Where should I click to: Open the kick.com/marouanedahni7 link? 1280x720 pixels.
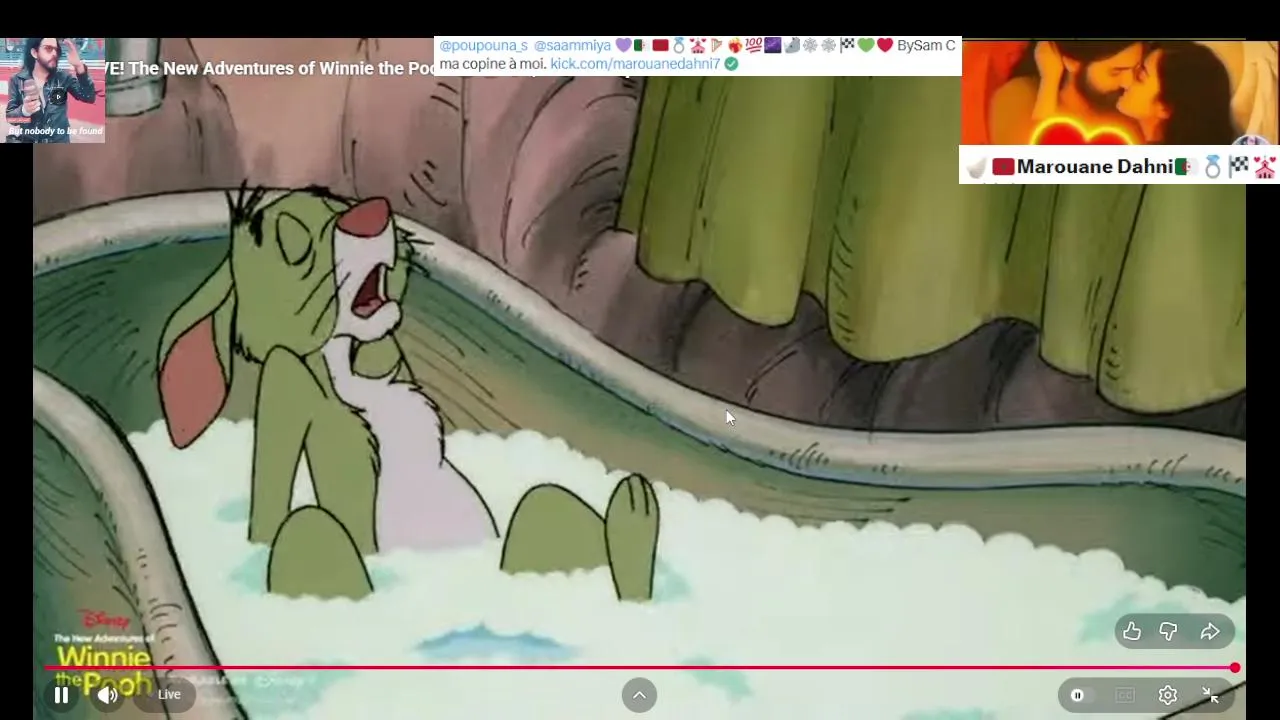tap(635, 63)
